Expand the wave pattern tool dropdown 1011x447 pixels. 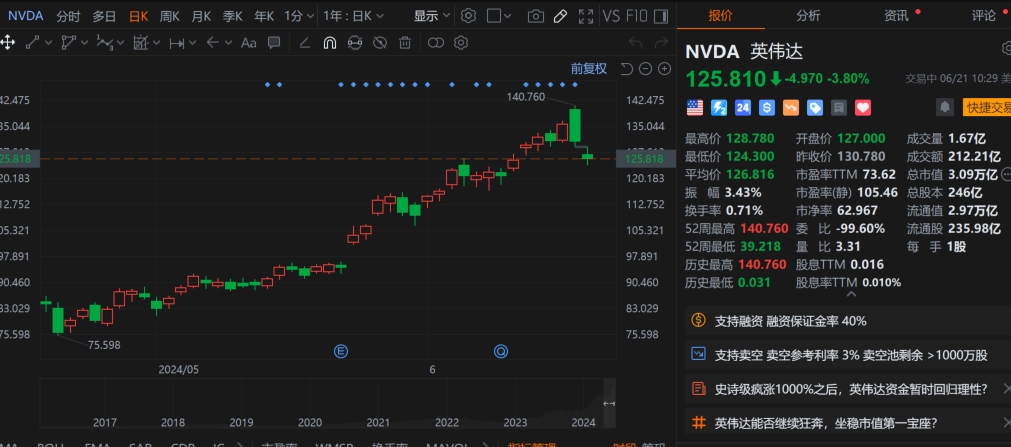pyautogui.click(x=121, y=43)
